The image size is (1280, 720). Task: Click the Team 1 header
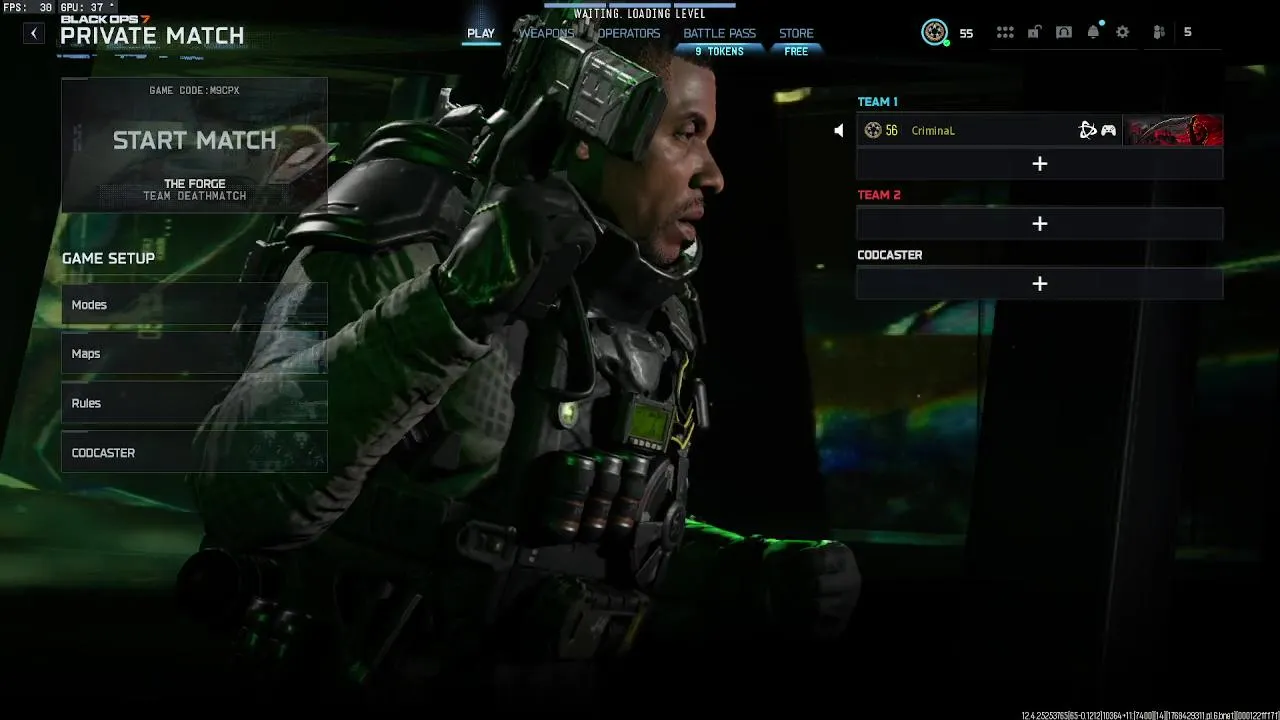click(877, 102)
